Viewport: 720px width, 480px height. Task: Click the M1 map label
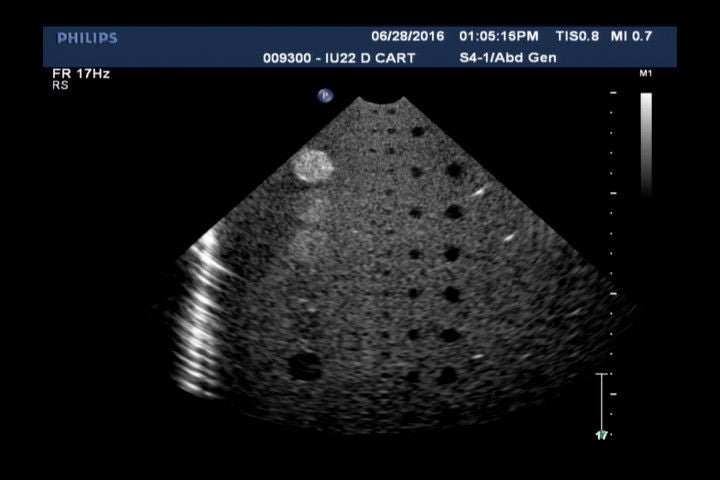[x=645, y=75]
